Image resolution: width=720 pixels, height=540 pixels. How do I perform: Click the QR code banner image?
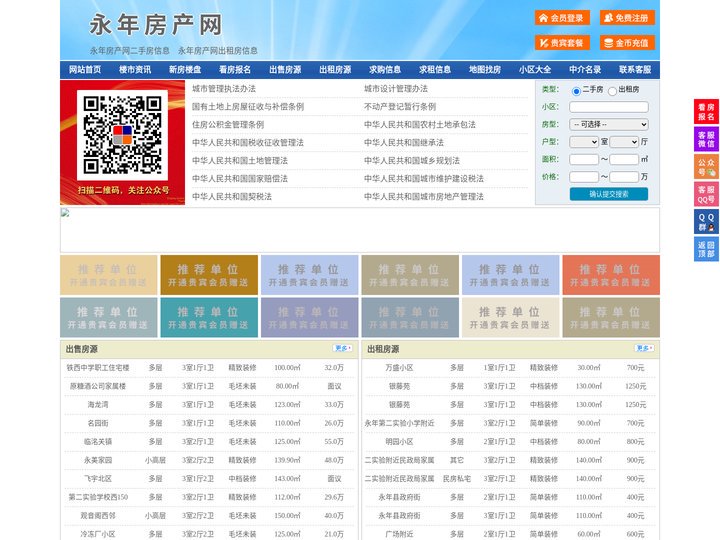pyautogui.click(x=123, y=142)
